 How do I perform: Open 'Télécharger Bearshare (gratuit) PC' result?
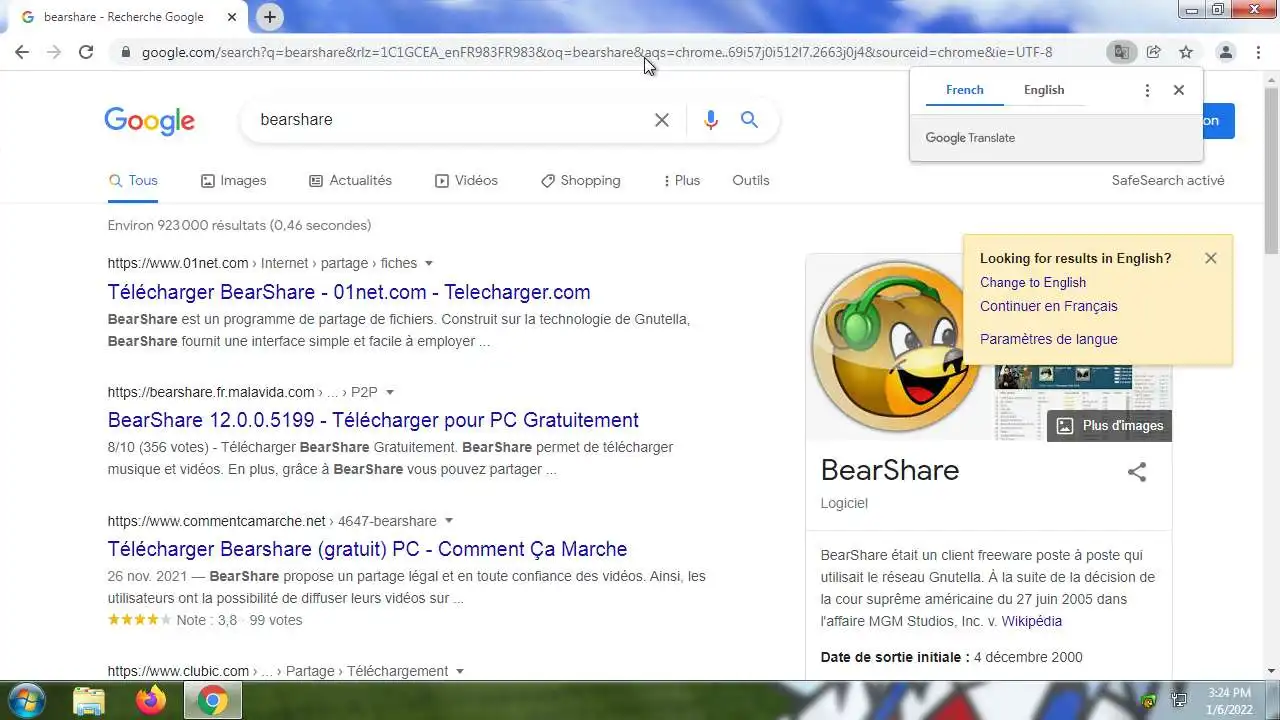pos(367,549)
